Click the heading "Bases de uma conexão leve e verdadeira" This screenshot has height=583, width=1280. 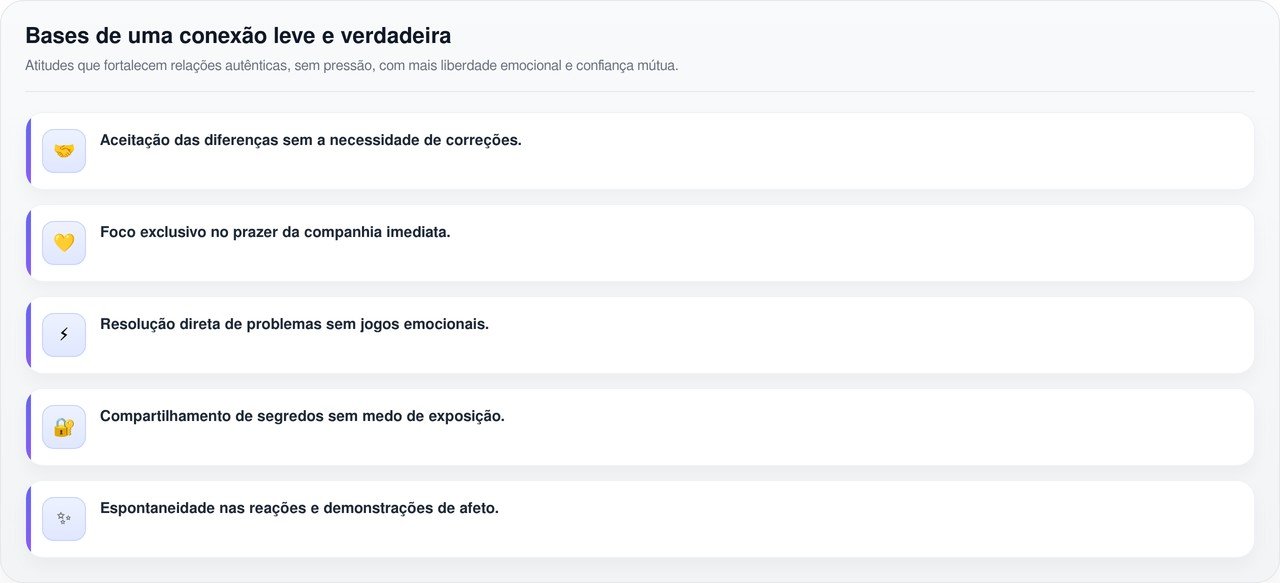pos(238,36)
